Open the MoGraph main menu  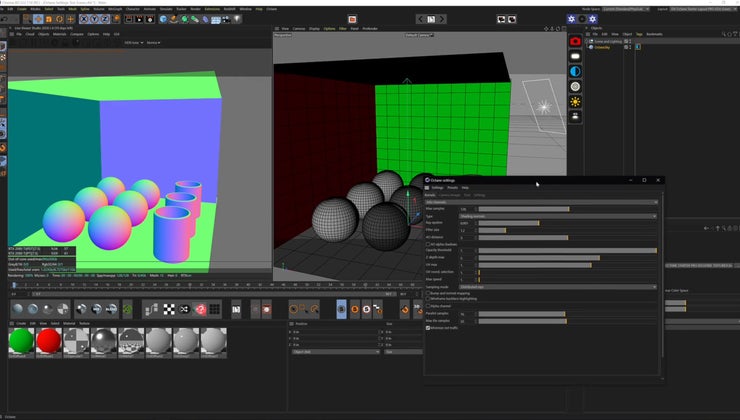coord(115,9)
